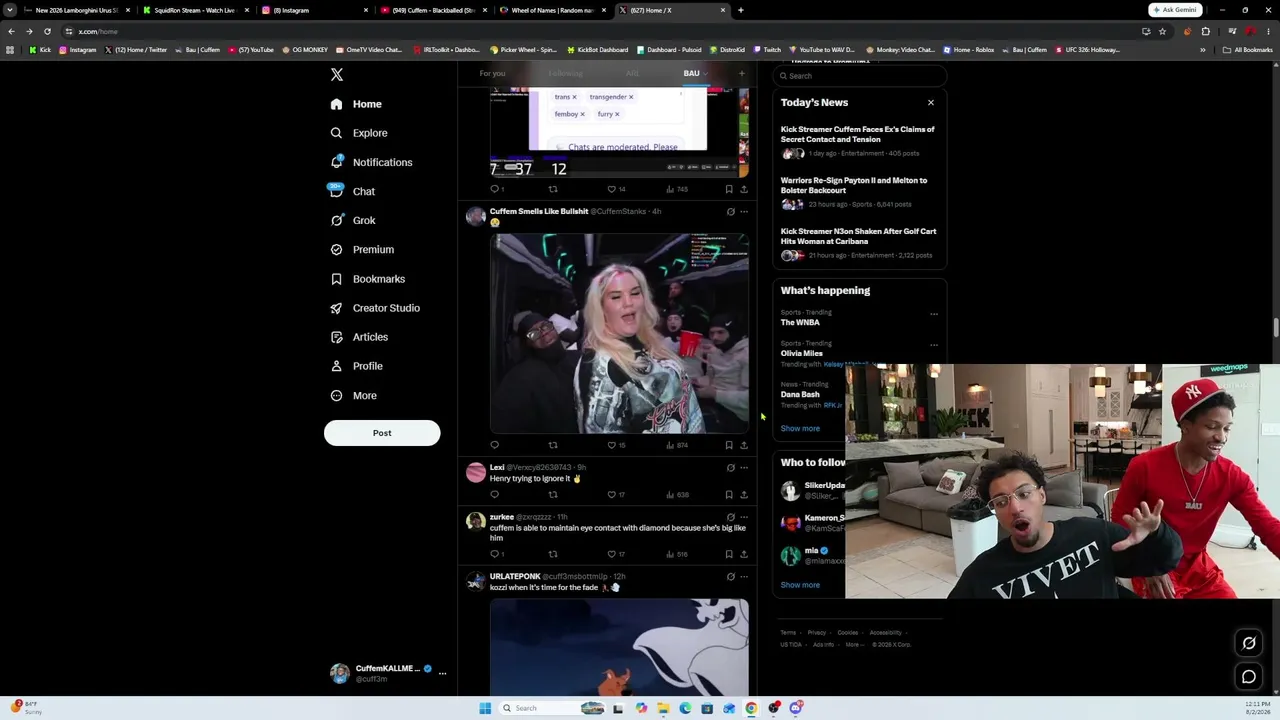1280x720 pixels.
Task: Close the Today's News panel
Action: pos(930,102)
